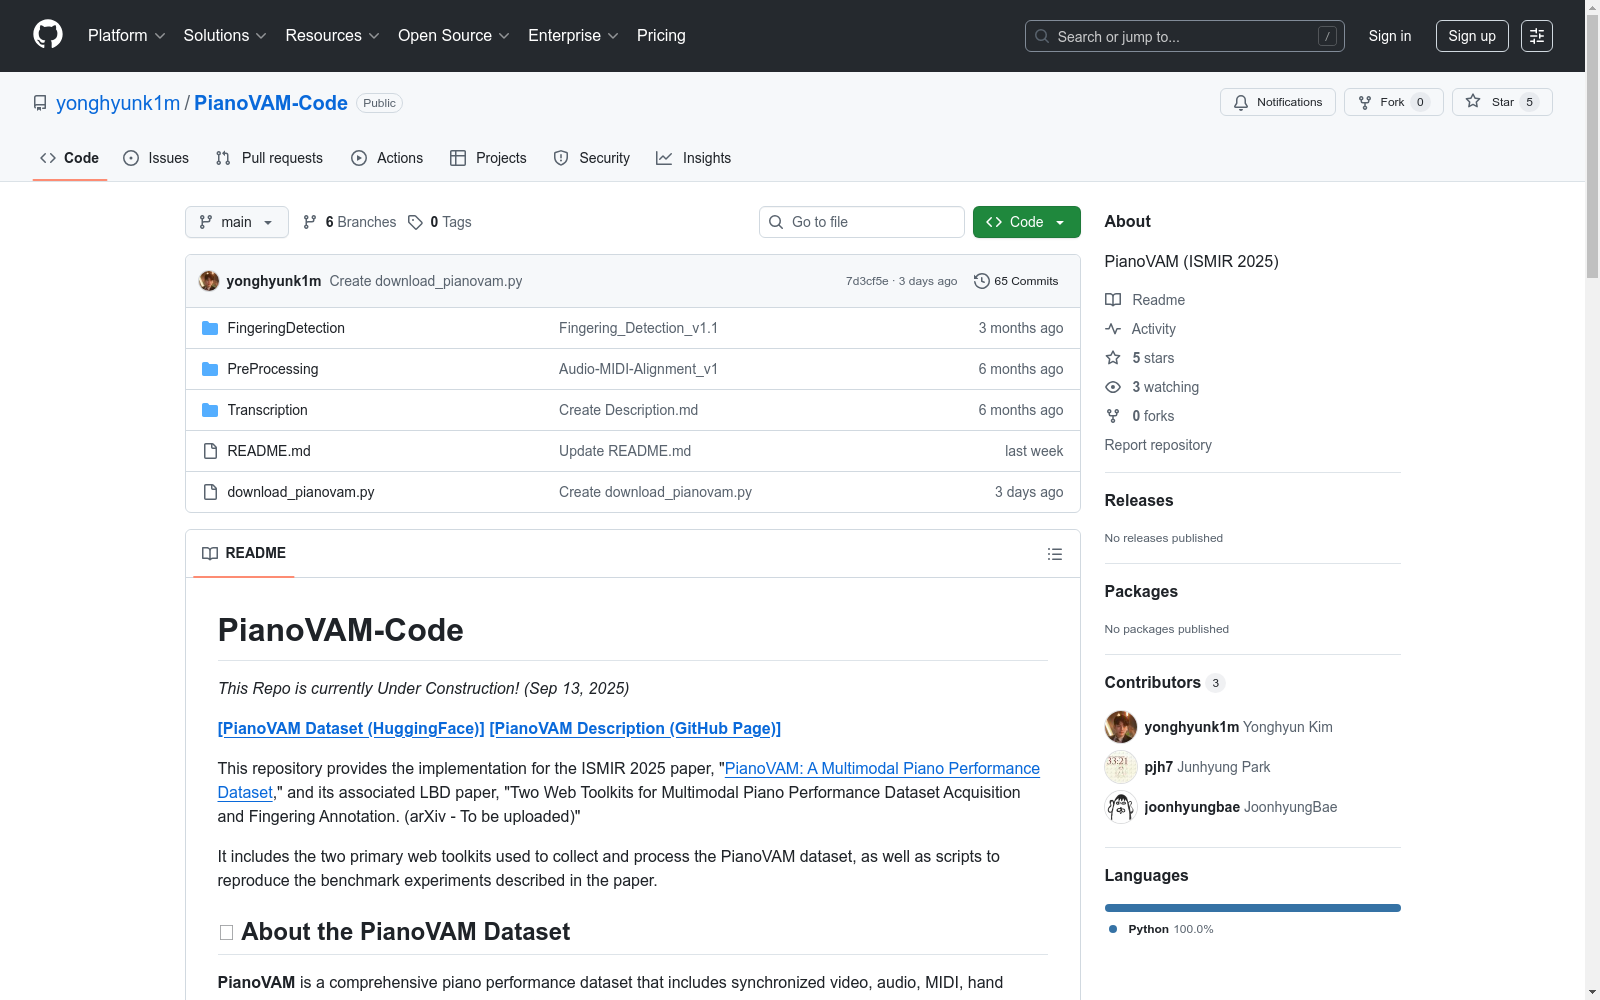The height and width of the screenshot is (1000, 1600).
Task: Expand the Enterprise dropdown menu
Action: (x=573, y=36)
